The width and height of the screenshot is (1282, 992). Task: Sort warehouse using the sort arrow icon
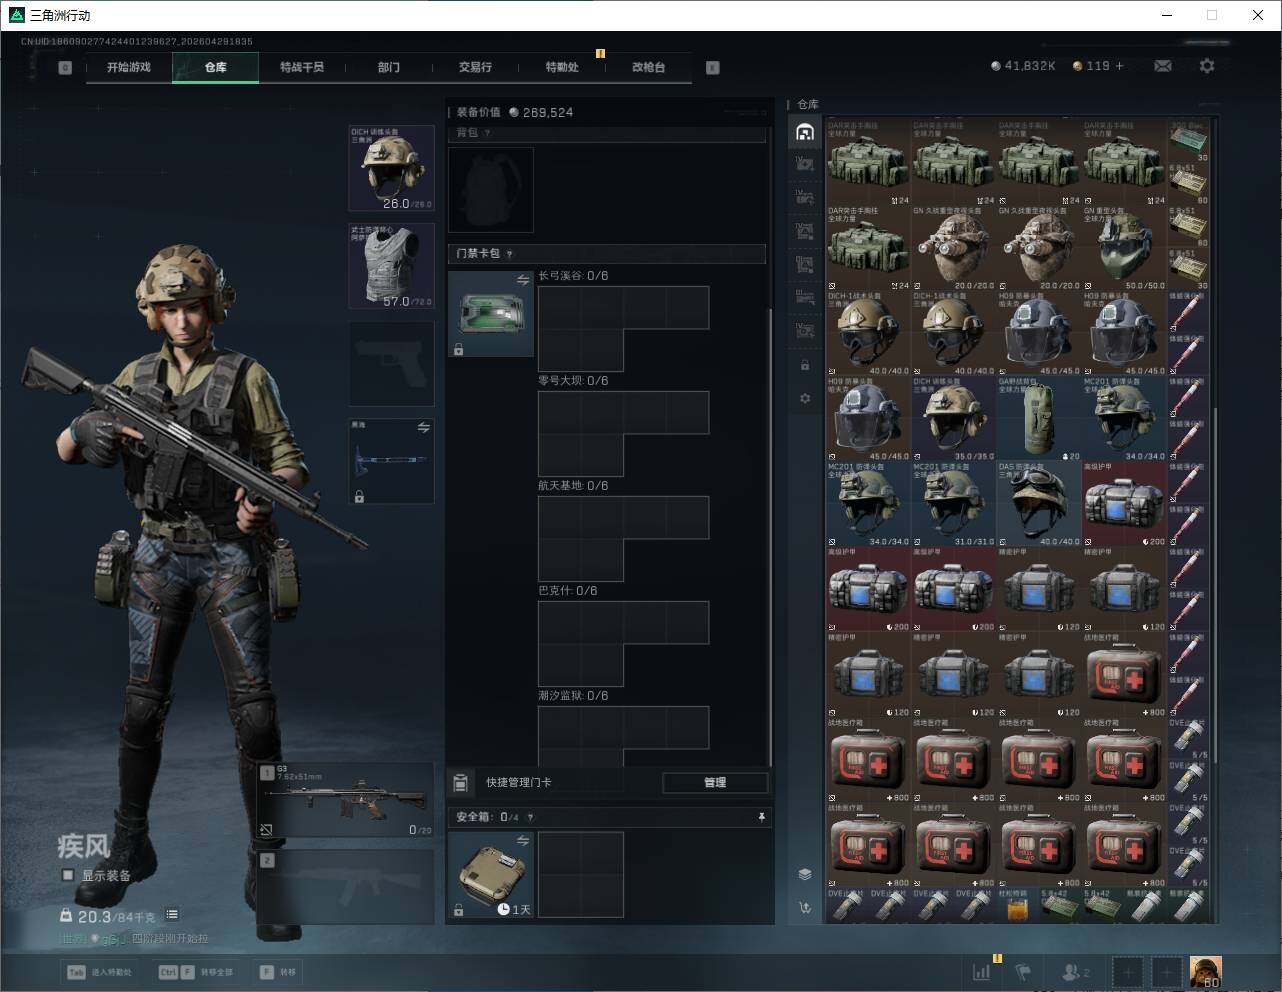(805, 907)
